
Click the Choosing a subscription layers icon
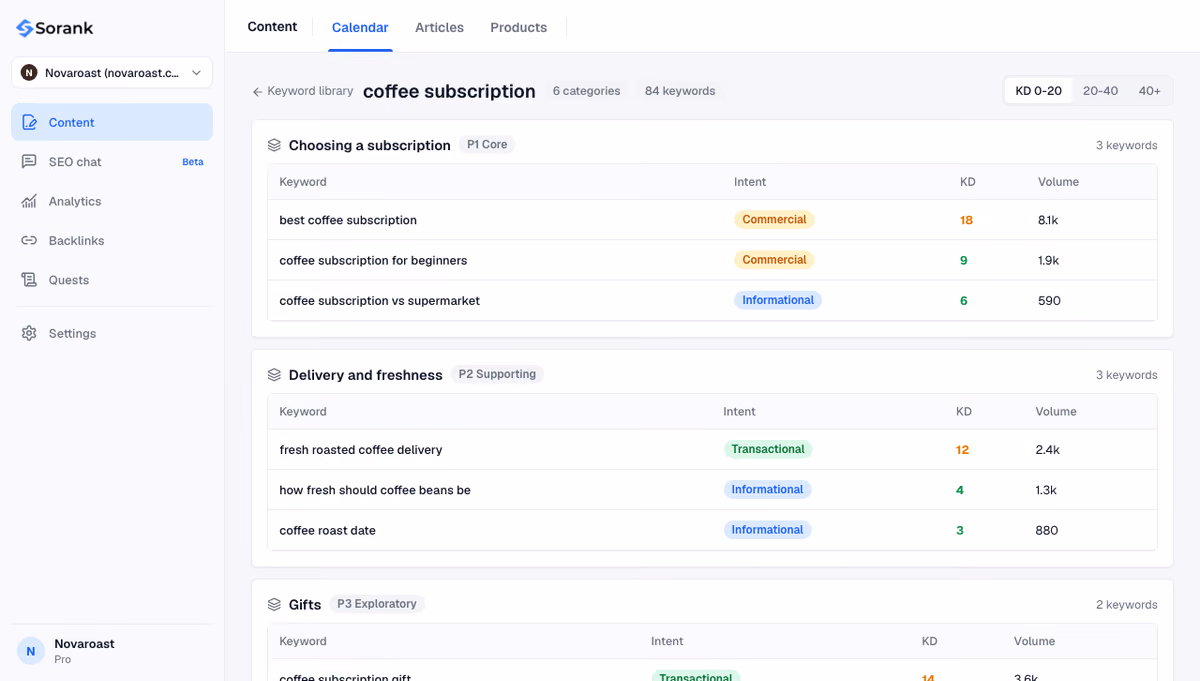[x=274, y=145]
